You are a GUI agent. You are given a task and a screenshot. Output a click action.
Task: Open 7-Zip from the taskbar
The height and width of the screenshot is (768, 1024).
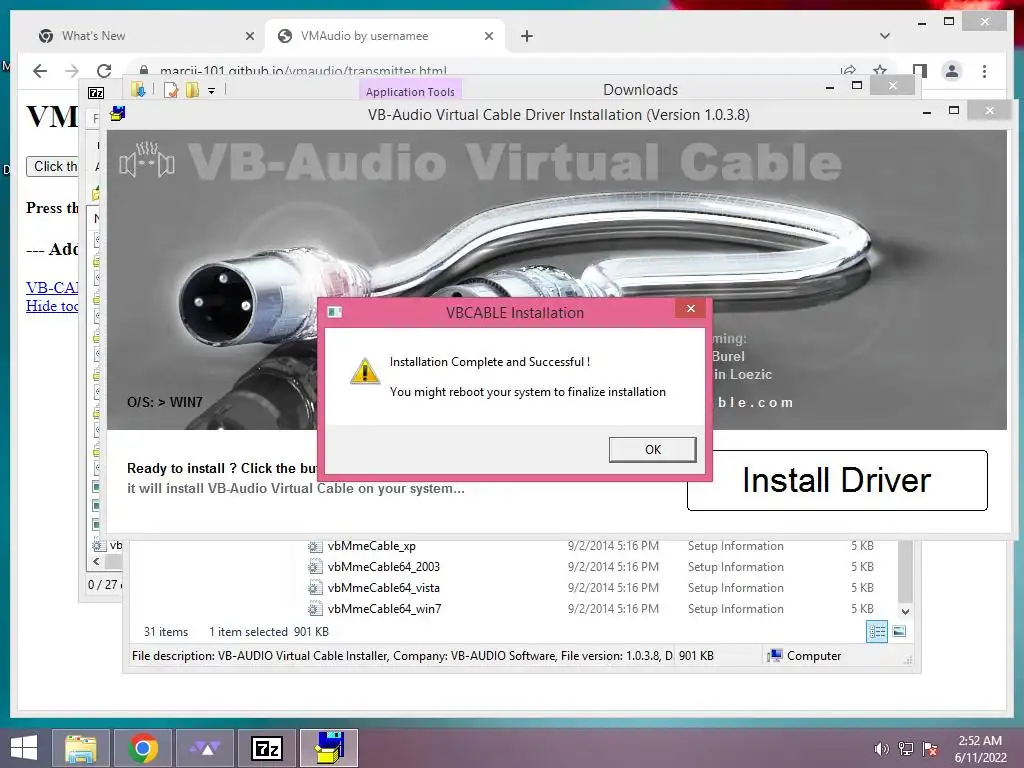click(267, 748)
